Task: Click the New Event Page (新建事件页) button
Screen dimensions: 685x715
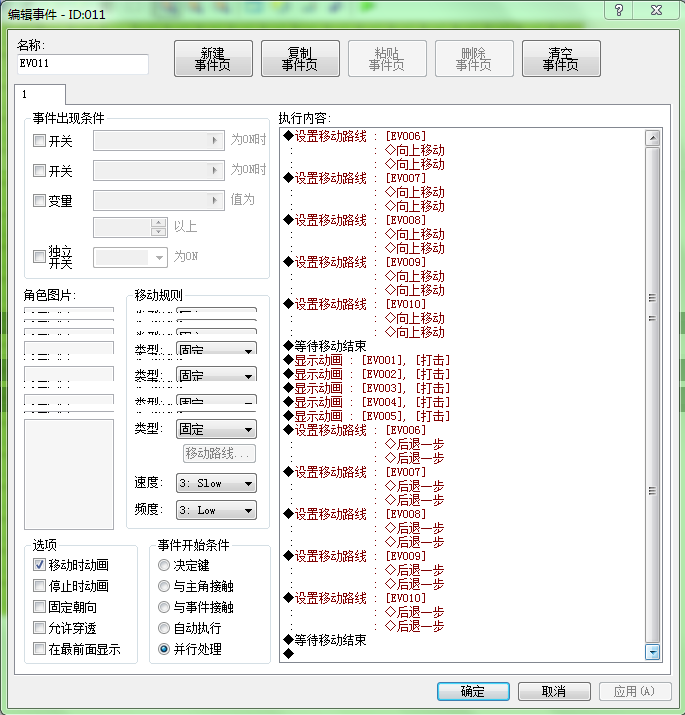Action: pos(213,58)
